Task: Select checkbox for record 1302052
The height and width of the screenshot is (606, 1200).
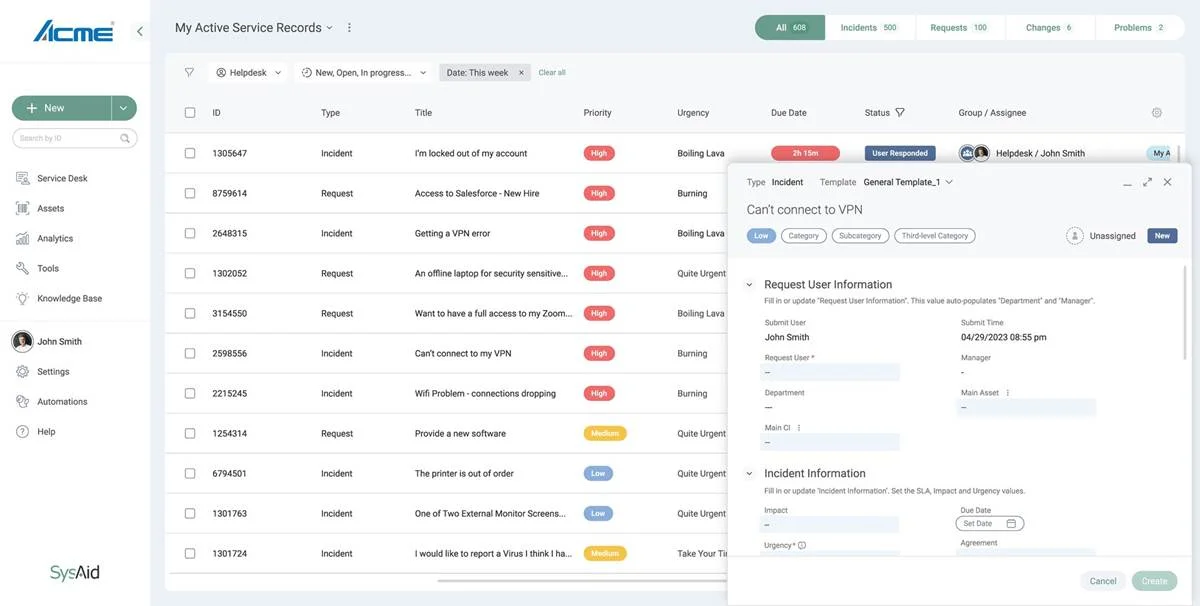Action: point(190,273)
